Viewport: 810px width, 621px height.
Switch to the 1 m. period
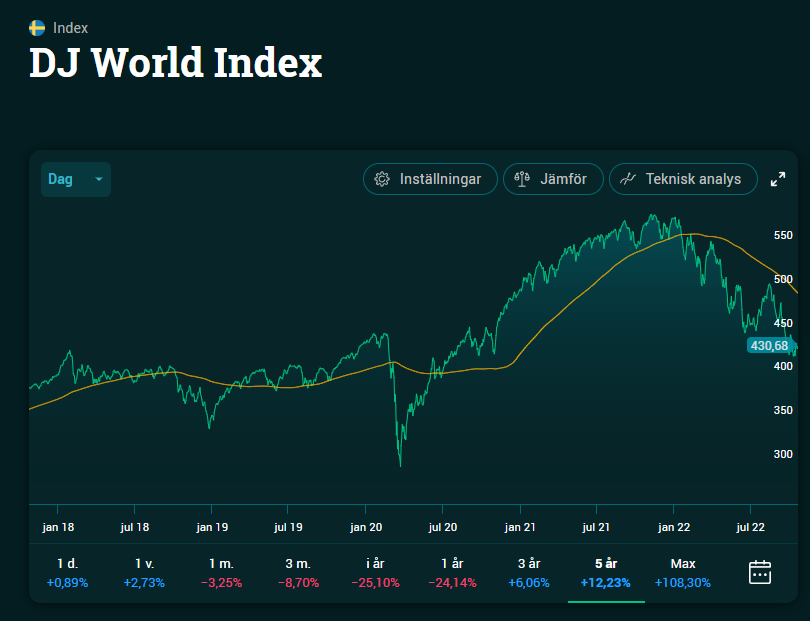coord(221,573)
